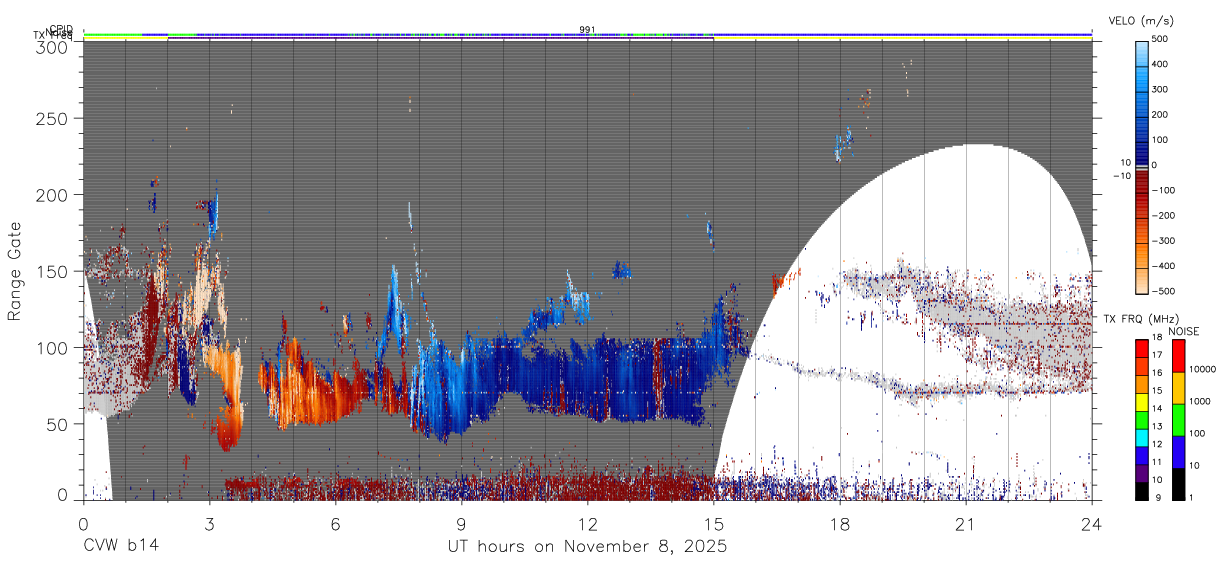The image size is (1228, 567).
Task: Click the 21 tick on UT hours axis
Action: [x=966, y=522]
